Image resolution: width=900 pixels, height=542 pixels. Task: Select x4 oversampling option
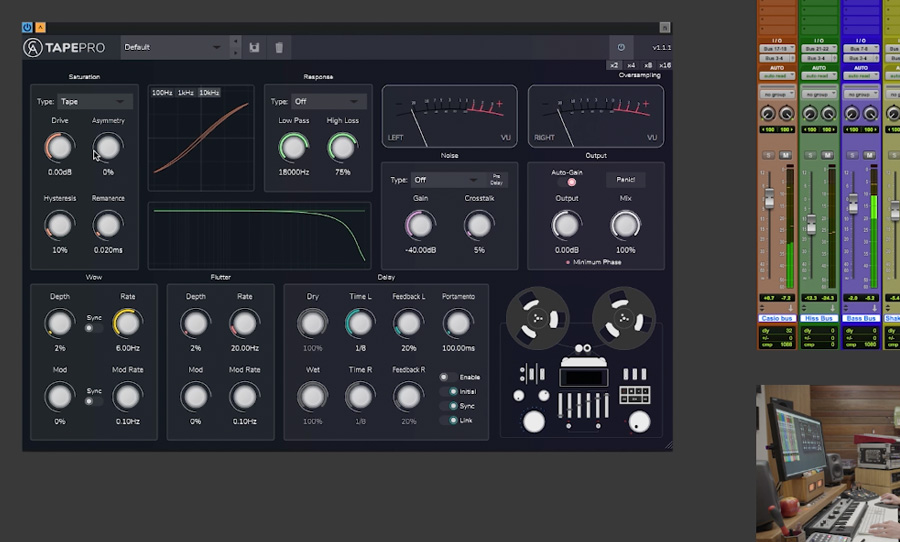(x=631, y=65)
